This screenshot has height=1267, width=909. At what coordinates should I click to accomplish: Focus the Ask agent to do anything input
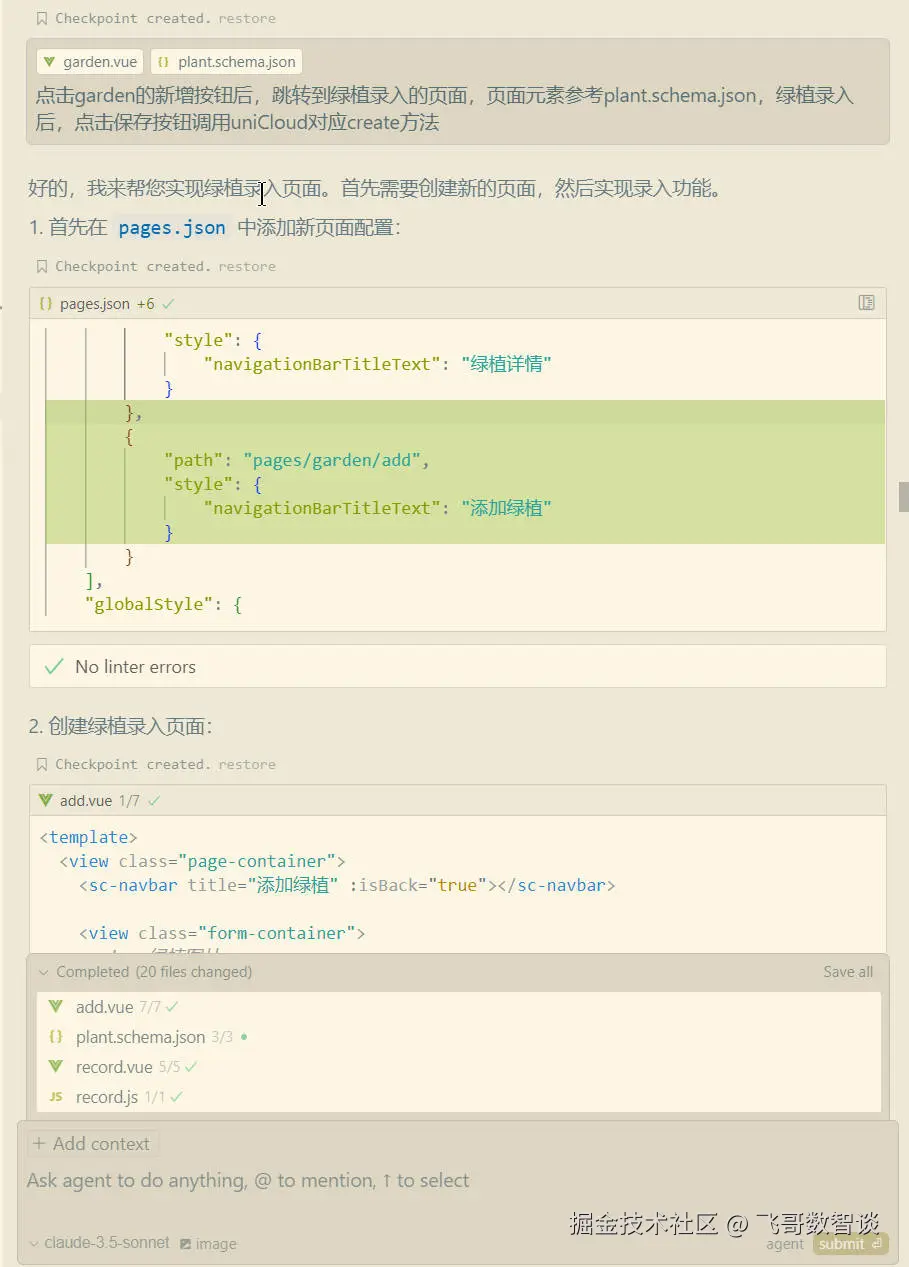(458, 1181)
